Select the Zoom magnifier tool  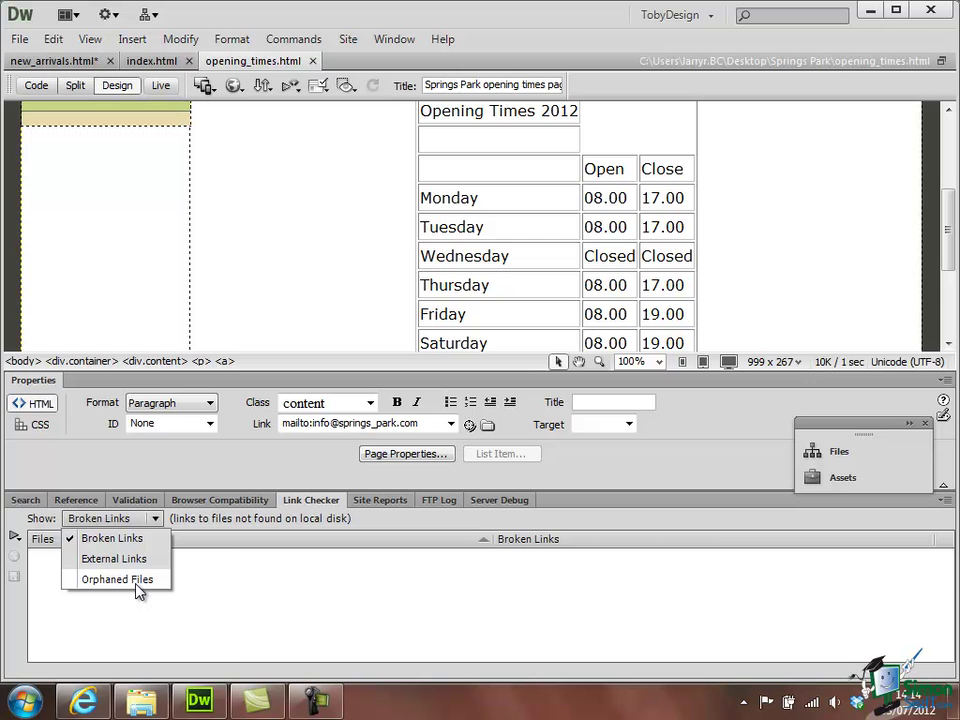tap(599, 362)
